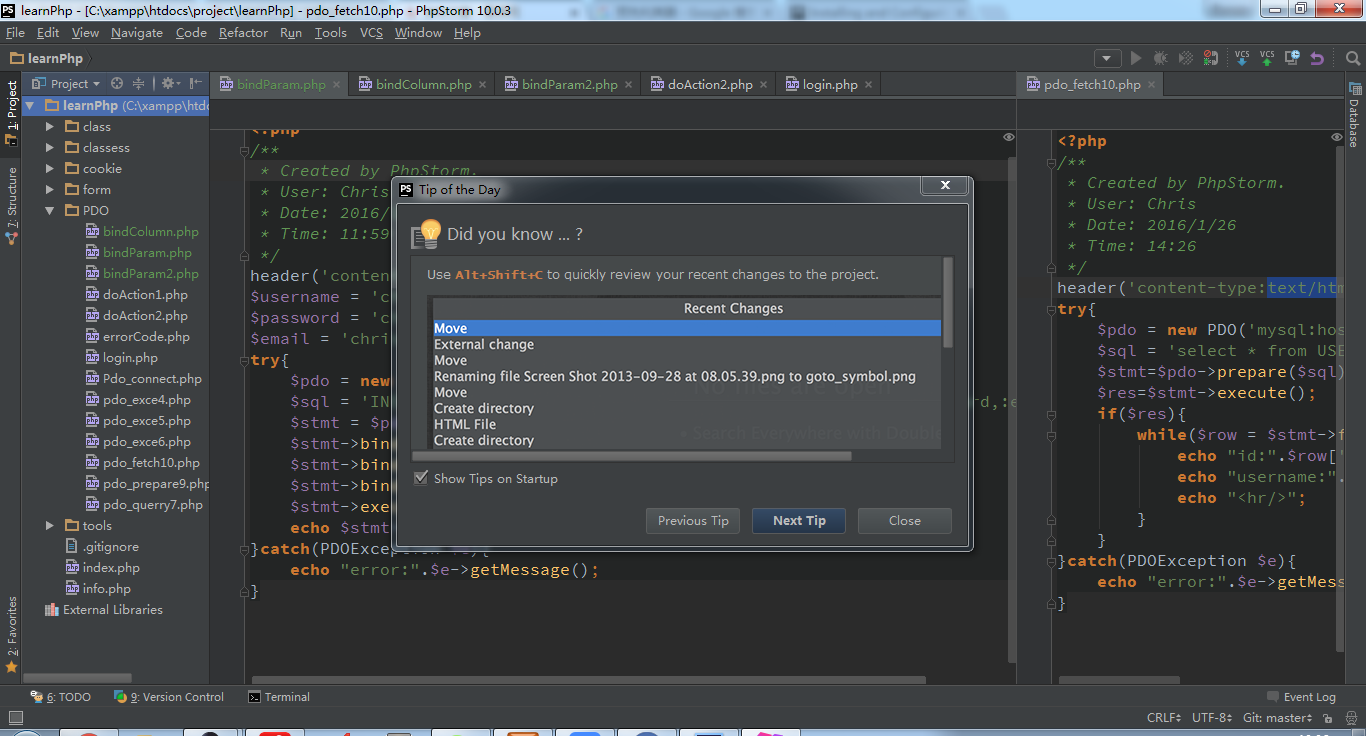Open run configuration dropdown

[x=1107, y=59]
